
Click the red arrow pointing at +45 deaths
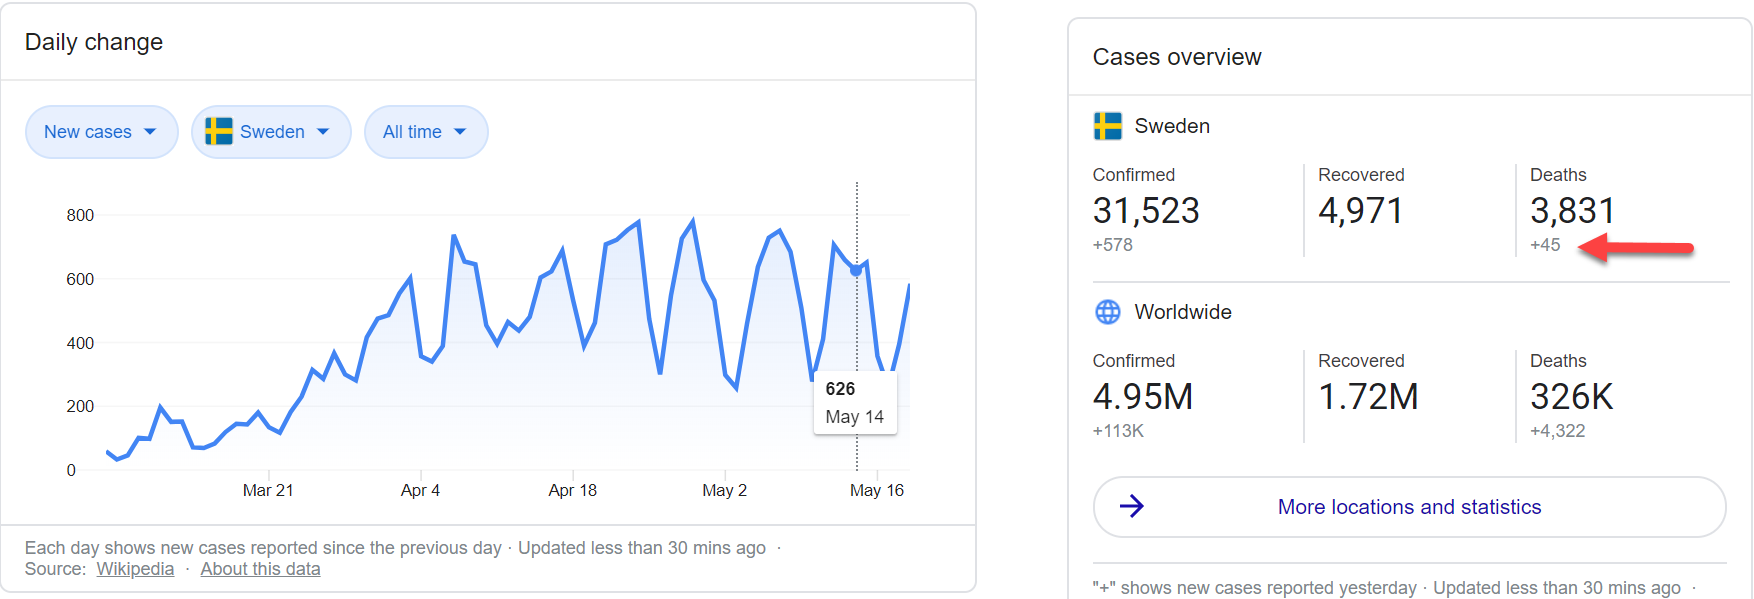[x=1636, y=247]
